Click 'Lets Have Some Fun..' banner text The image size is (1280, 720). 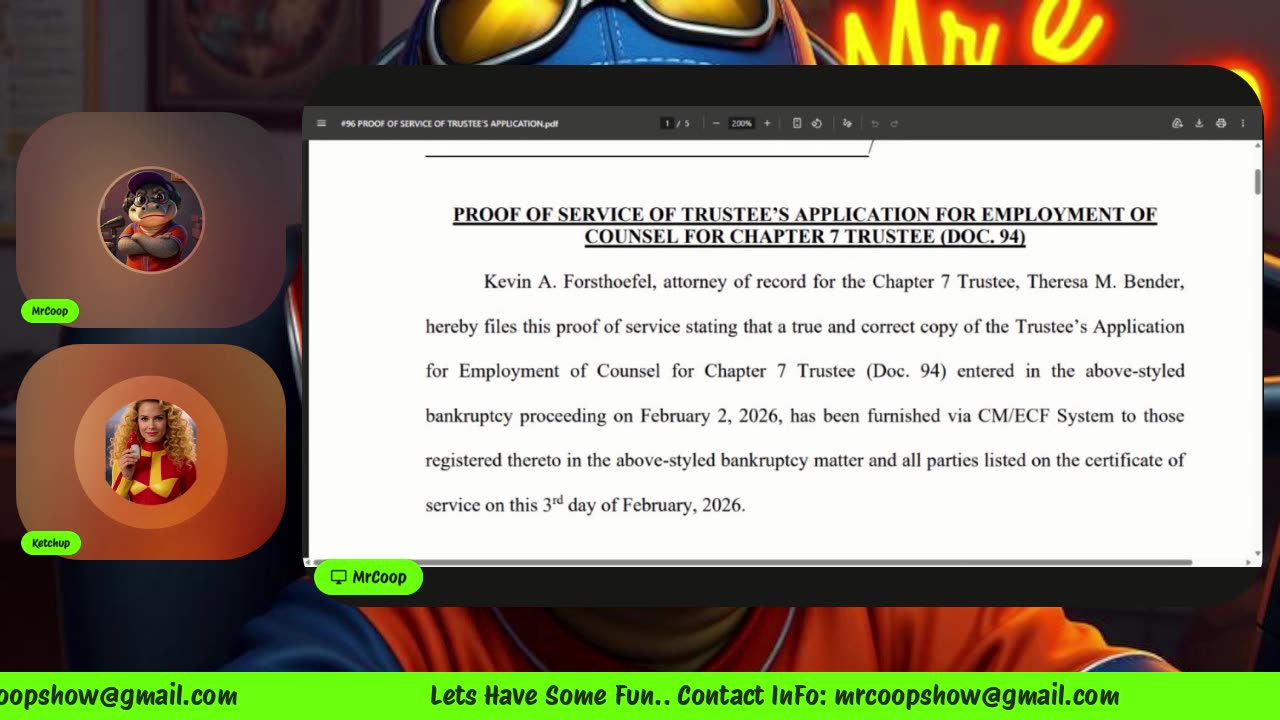tap(549, 696)
